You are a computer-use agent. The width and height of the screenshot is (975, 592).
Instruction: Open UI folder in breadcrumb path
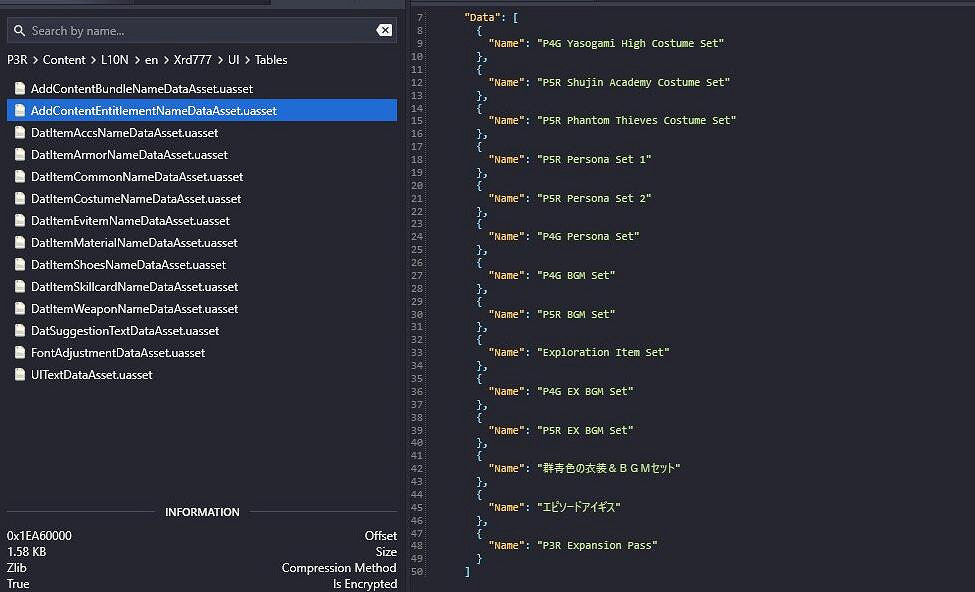click(233, 60)
